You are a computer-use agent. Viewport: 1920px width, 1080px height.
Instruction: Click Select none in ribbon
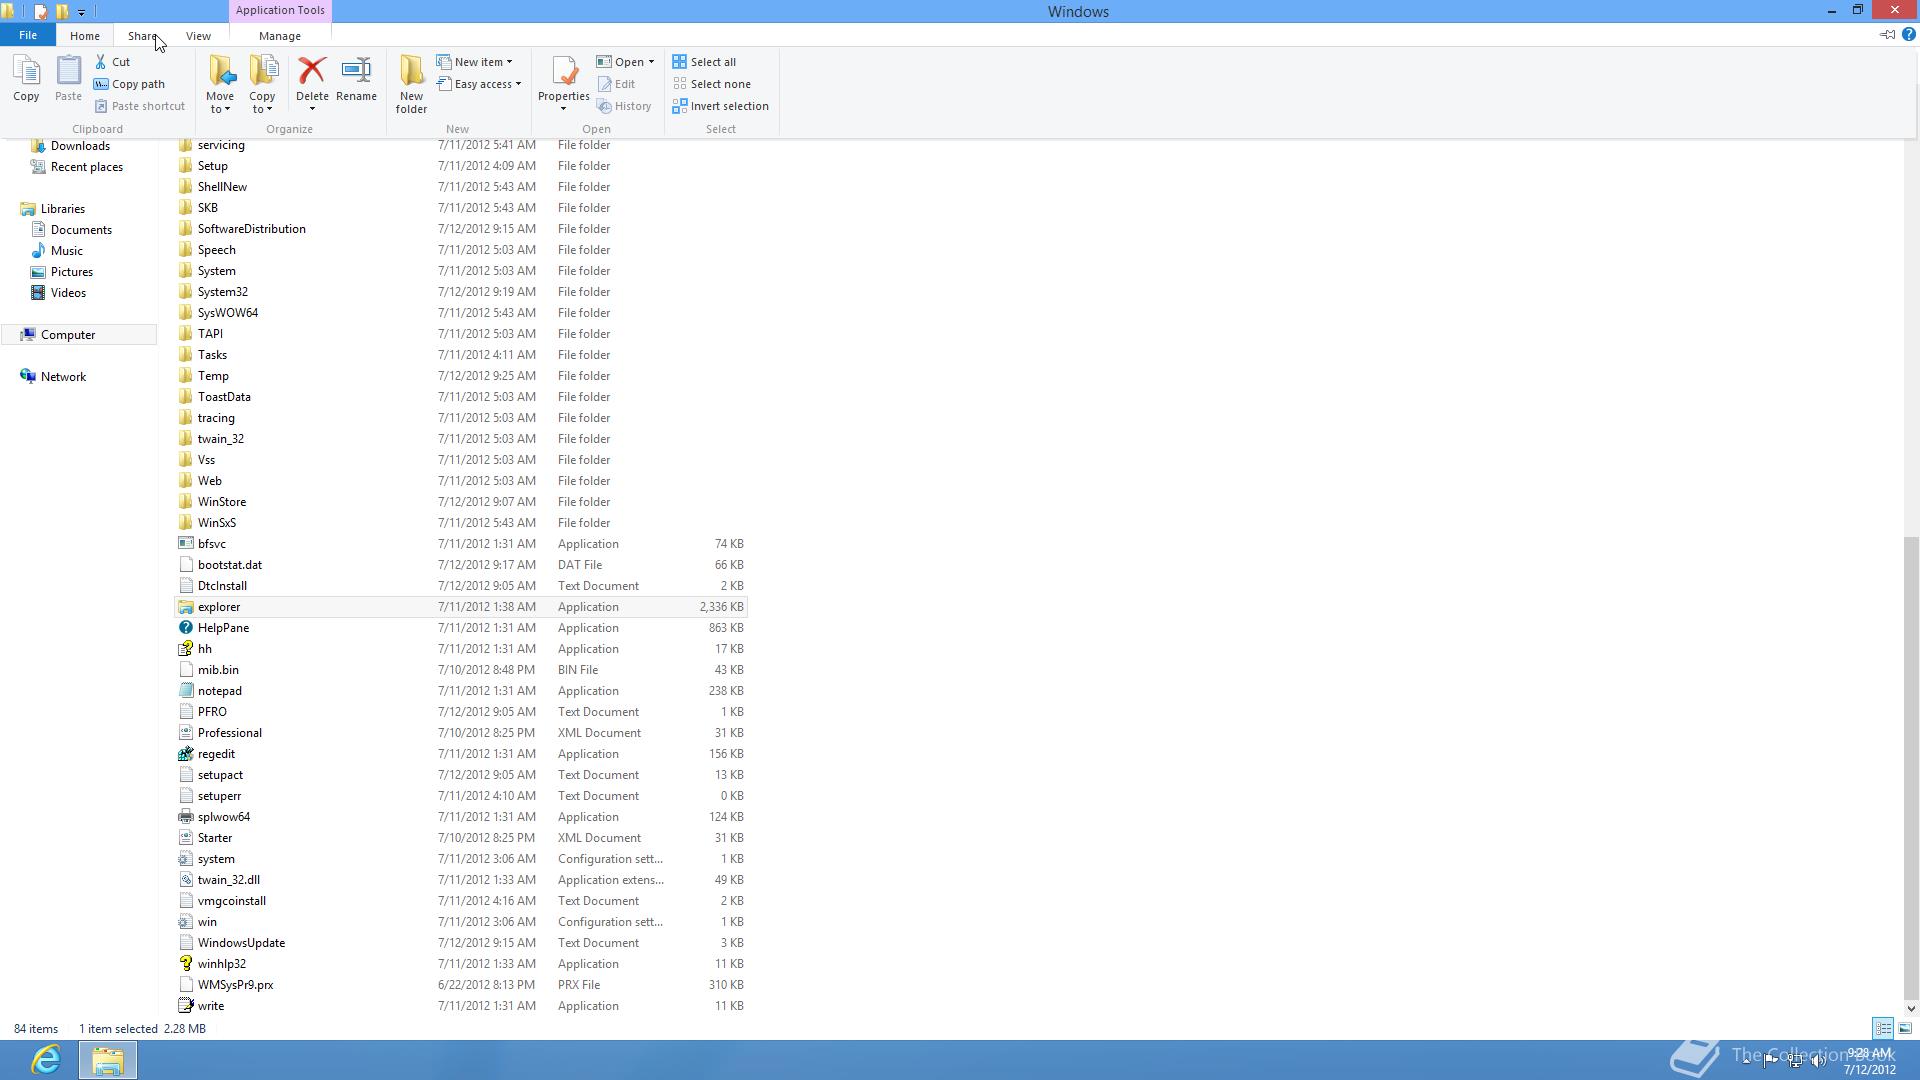click(711, 84)
